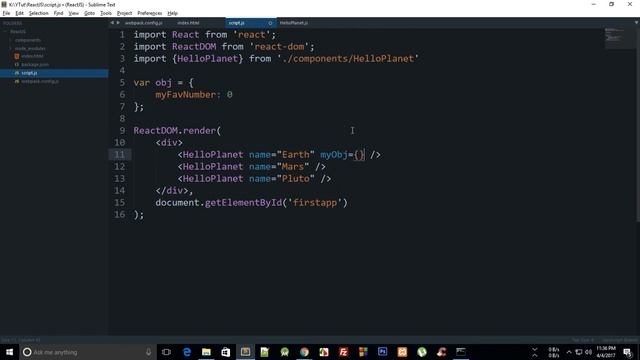Click line number 11 in the gutter
This screenshot has height=360, width=640.
pyautogui.click(x=119, y=155)
